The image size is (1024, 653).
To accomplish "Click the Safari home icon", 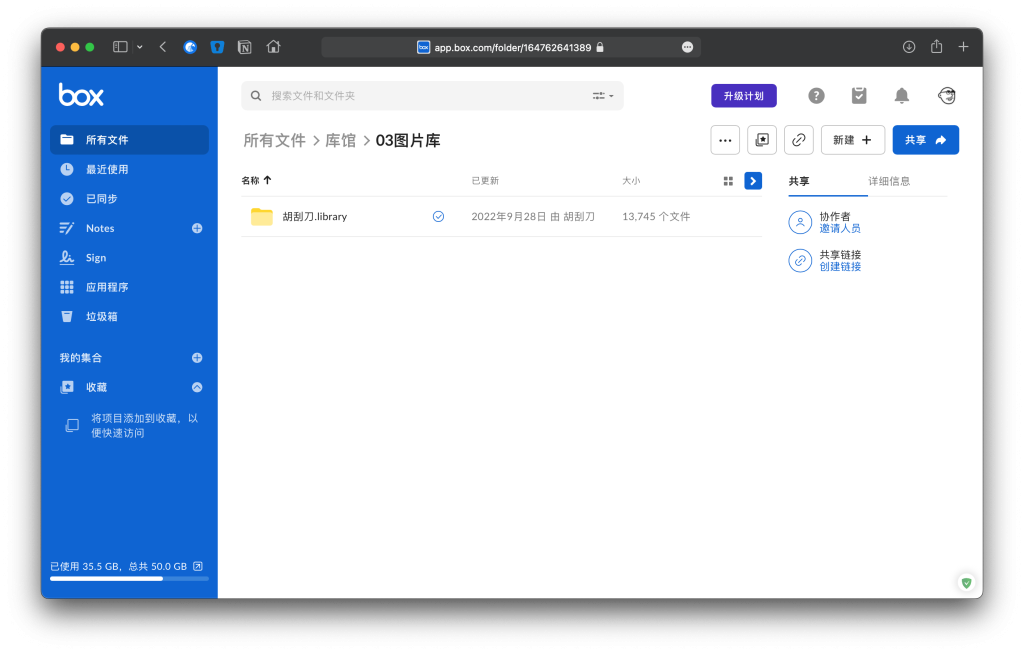I will 274,47.
